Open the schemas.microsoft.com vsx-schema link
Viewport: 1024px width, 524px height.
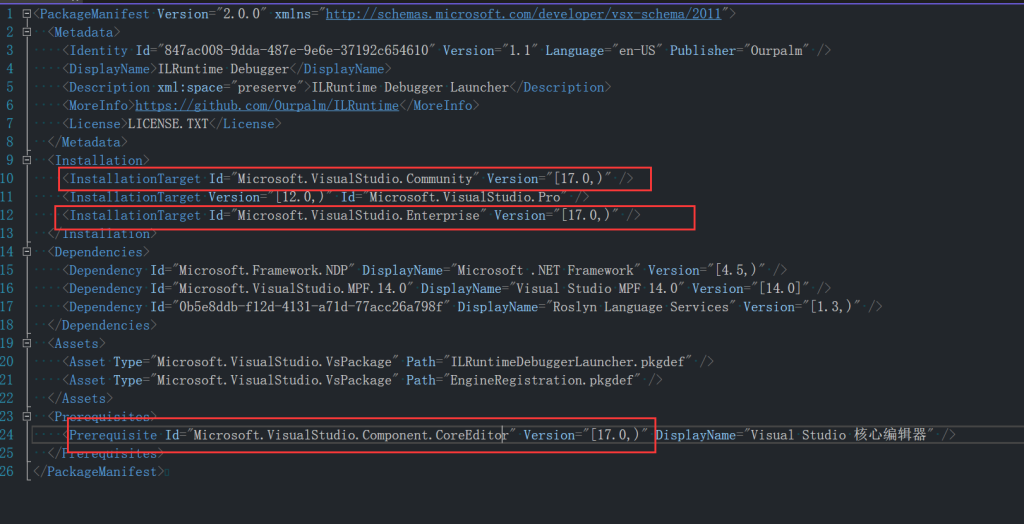(523, 14)
